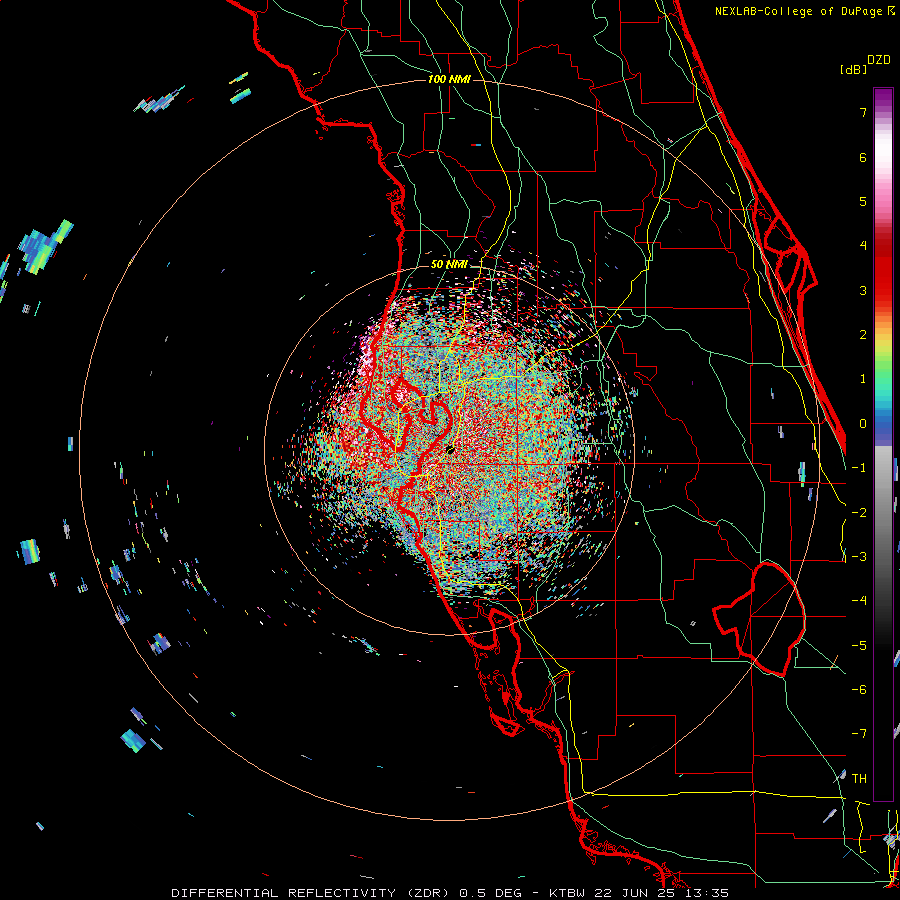
Task: Click the positive "7" color scale tick label
Action: tap(863, 112)
